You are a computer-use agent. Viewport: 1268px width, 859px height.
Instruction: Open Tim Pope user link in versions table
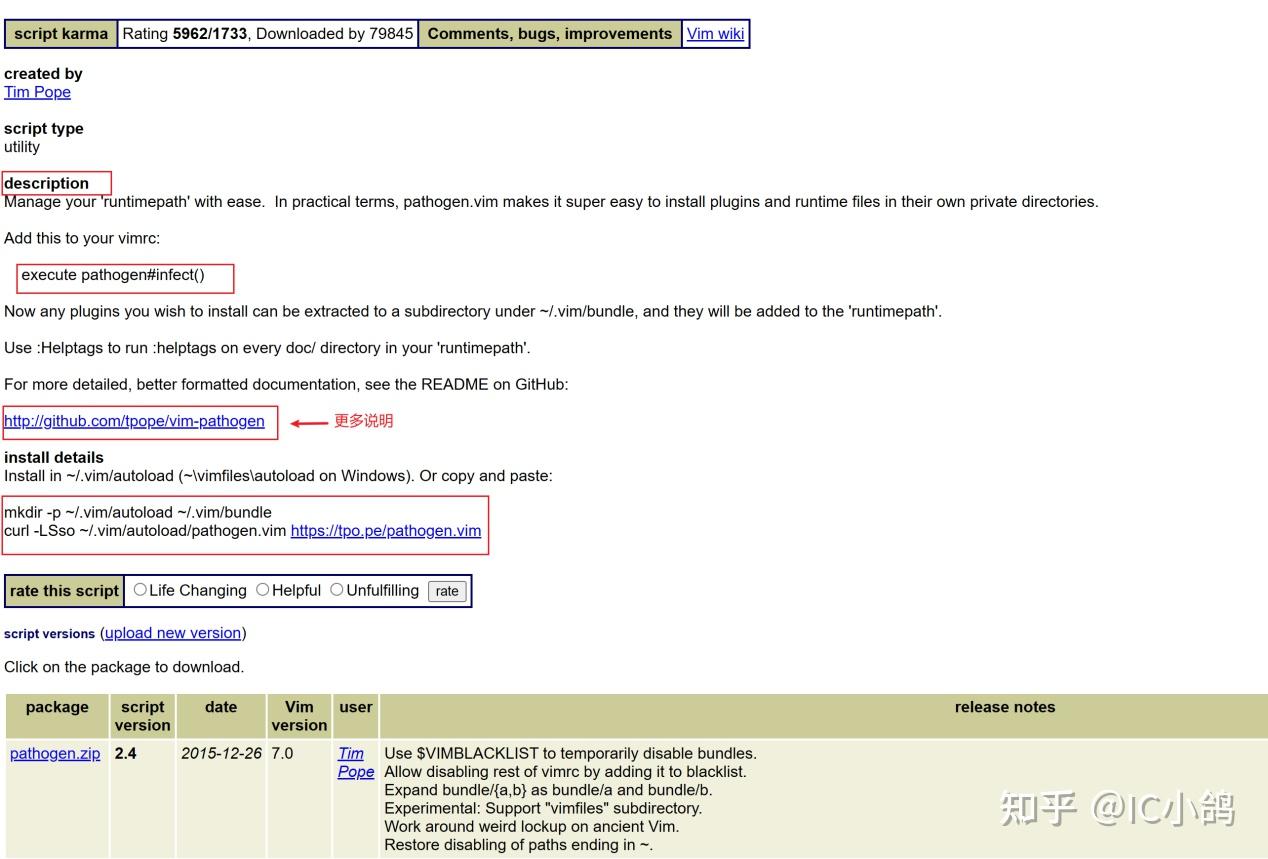click(x=355, y=763)
